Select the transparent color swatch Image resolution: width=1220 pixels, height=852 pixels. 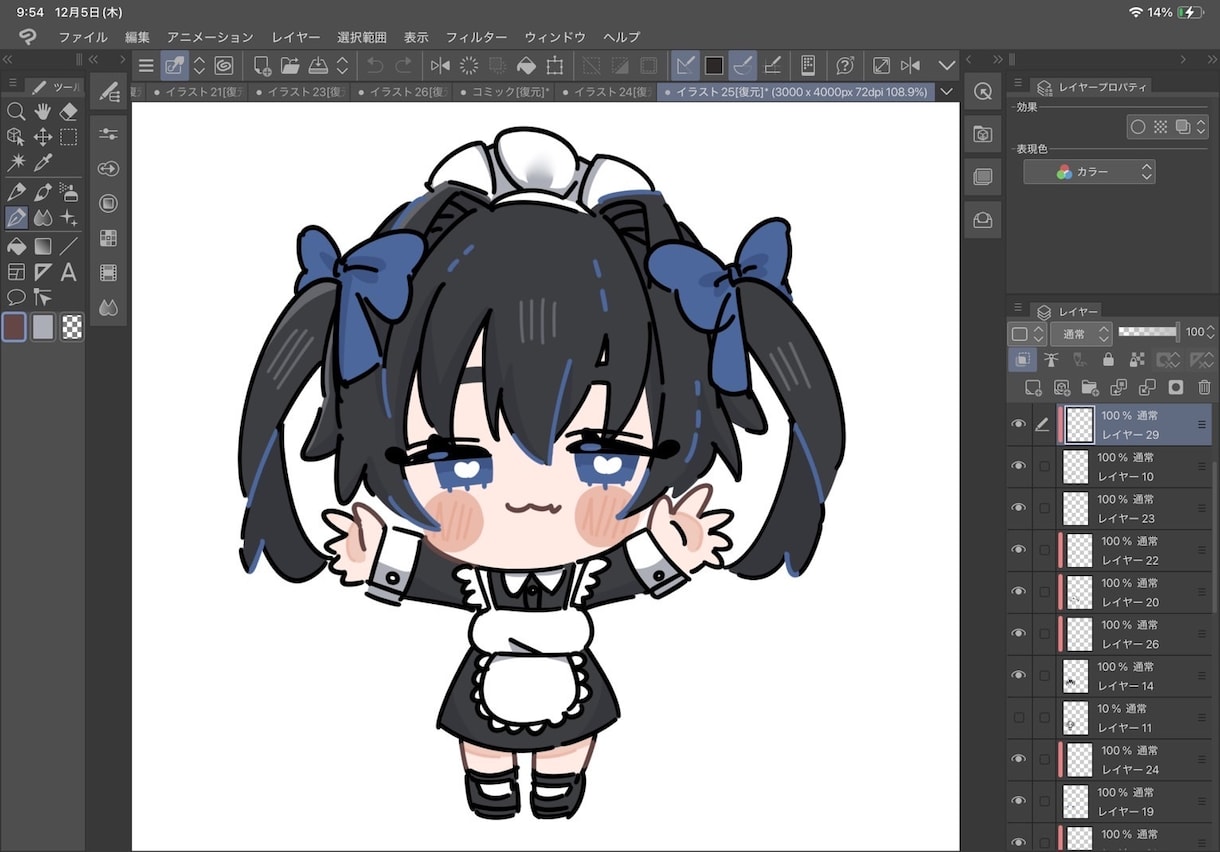tap(71, 327)
